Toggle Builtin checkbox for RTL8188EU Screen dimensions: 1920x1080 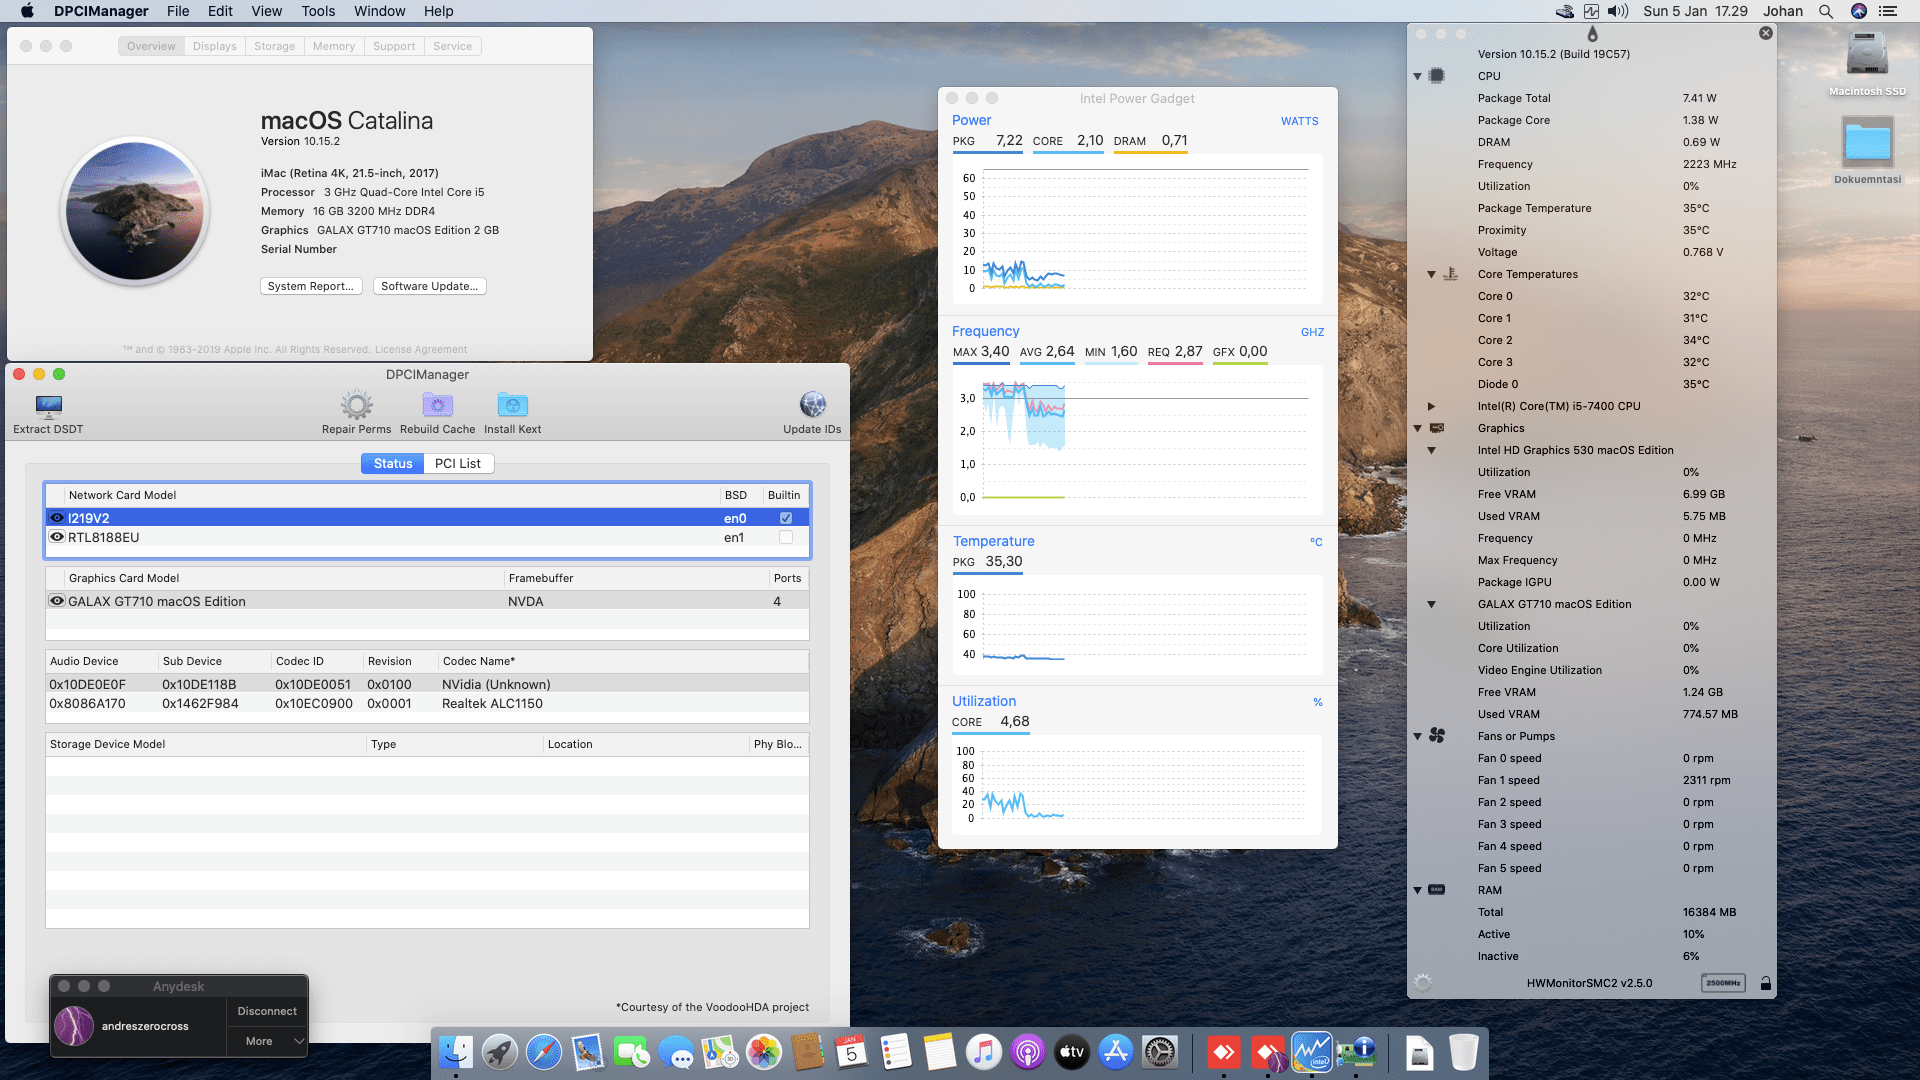[786, 537]
